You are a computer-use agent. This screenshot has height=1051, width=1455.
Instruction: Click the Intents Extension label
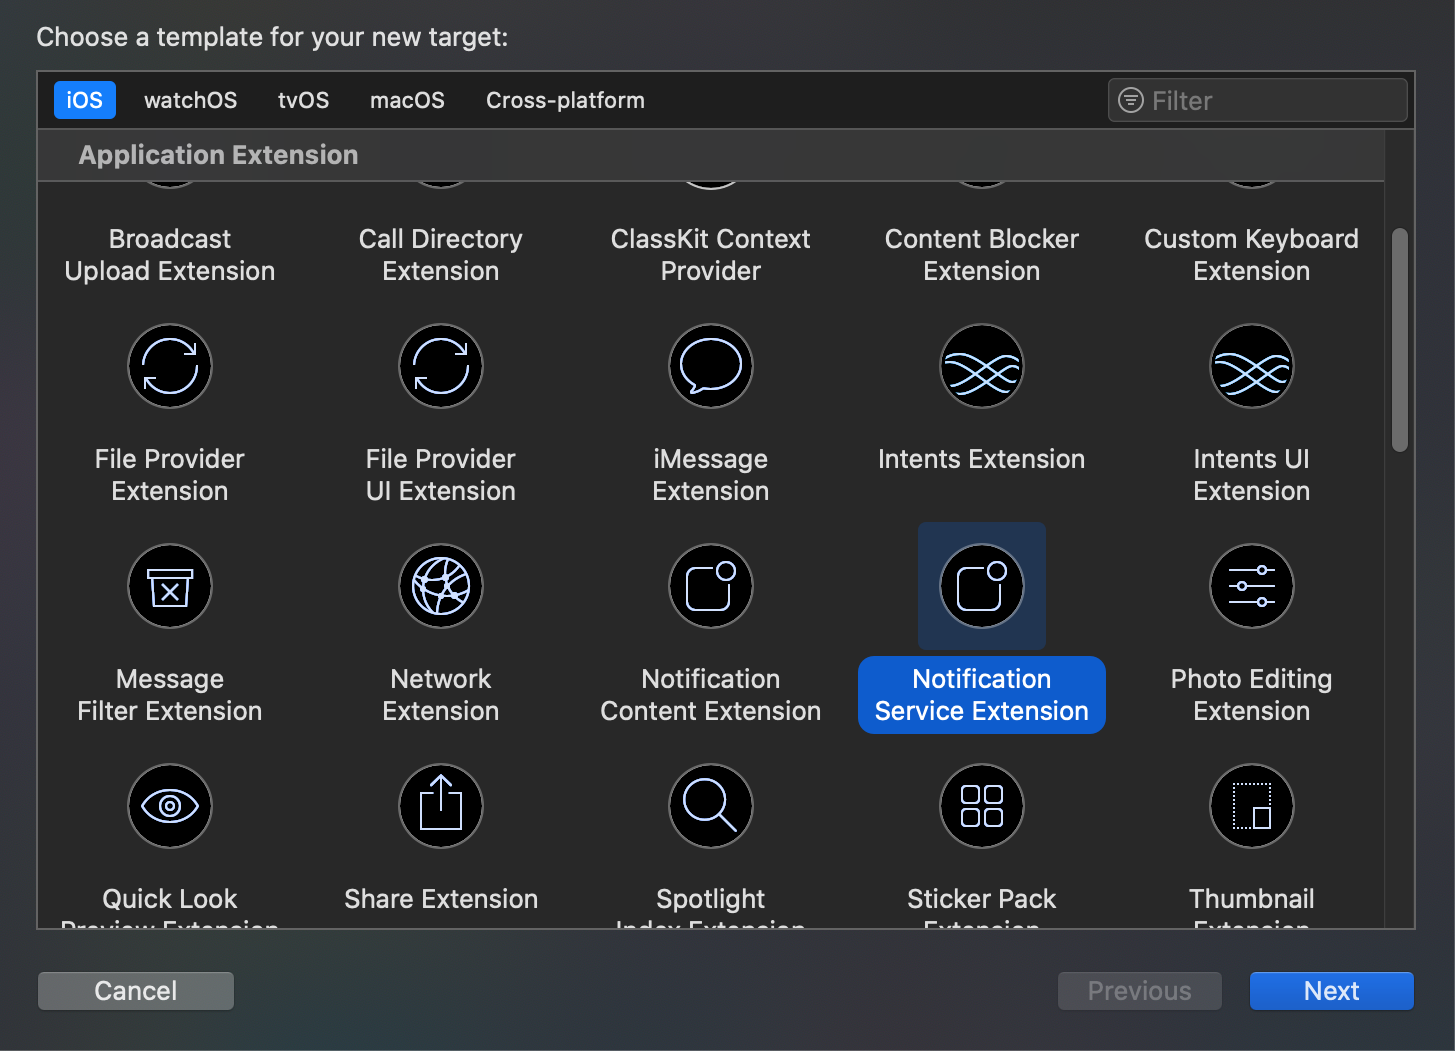point(982,459)
